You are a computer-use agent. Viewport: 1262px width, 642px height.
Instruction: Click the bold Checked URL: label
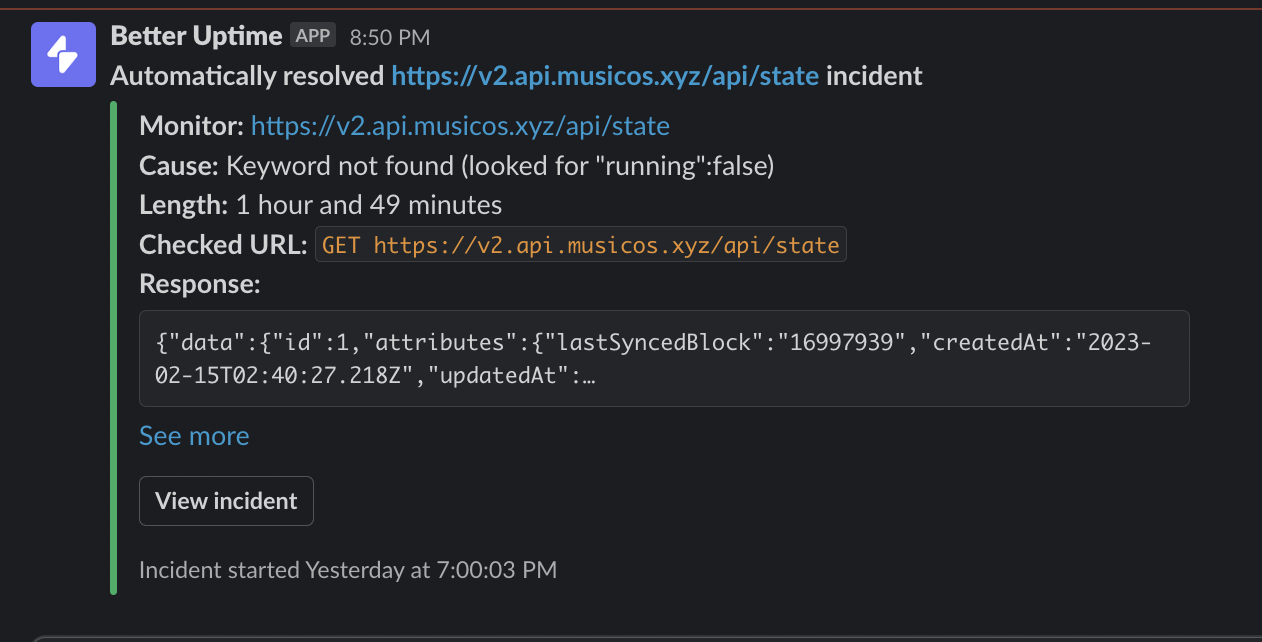tap(223, 245)
